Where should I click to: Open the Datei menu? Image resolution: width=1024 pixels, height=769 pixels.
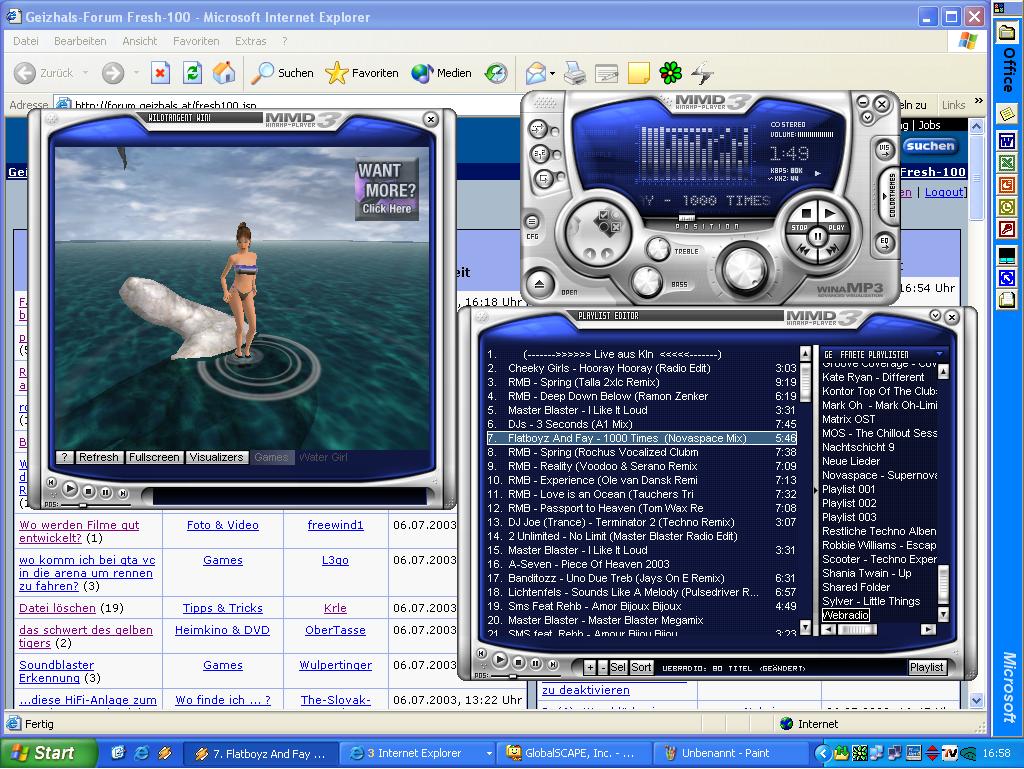pos(25,41)
